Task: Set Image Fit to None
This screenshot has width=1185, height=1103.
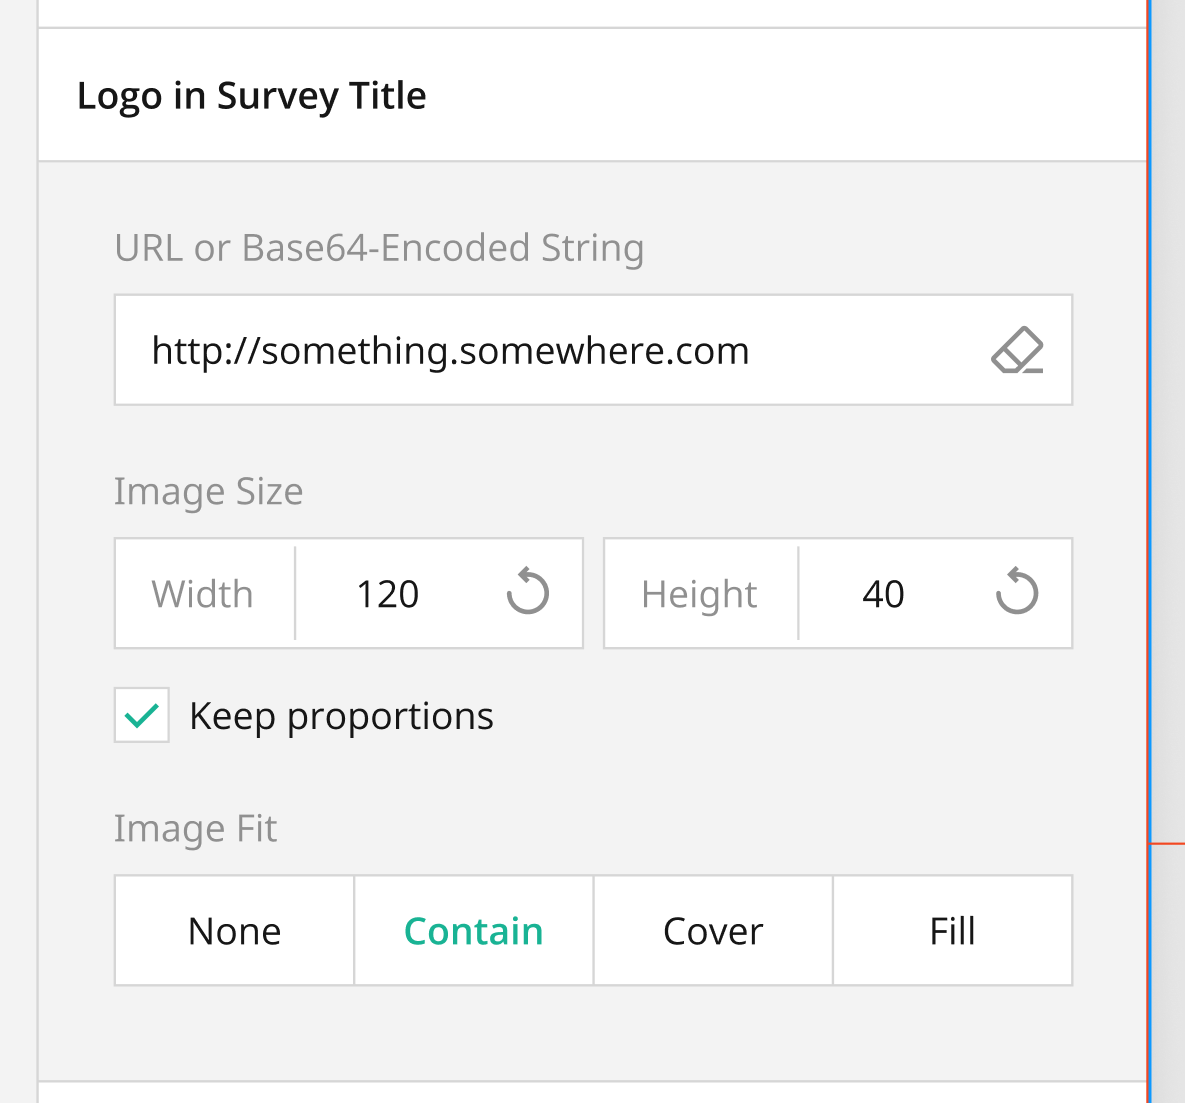Action: (235, 931)
